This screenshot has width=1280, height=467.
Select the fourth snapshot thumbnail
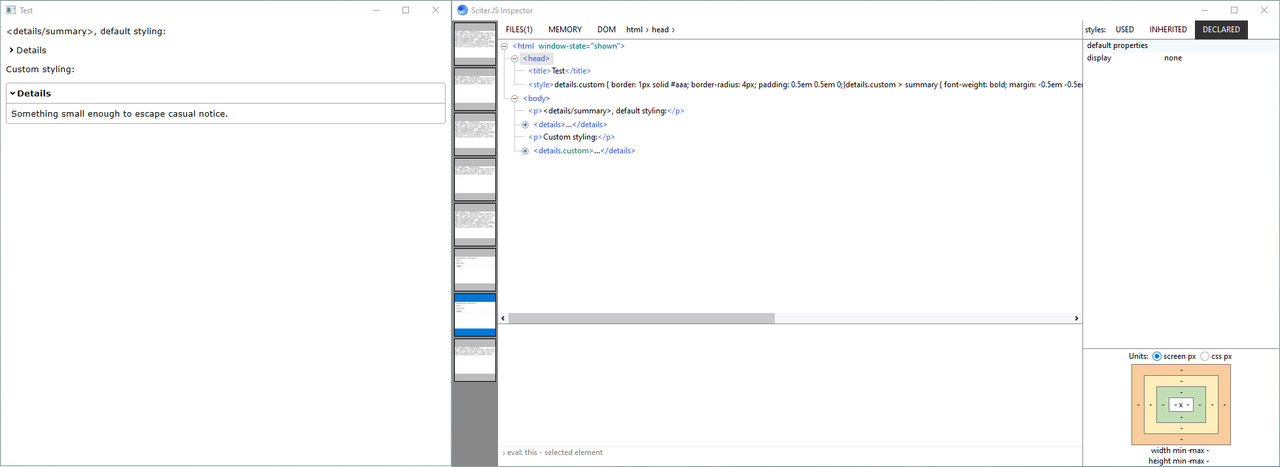click(x=475, y=179)
